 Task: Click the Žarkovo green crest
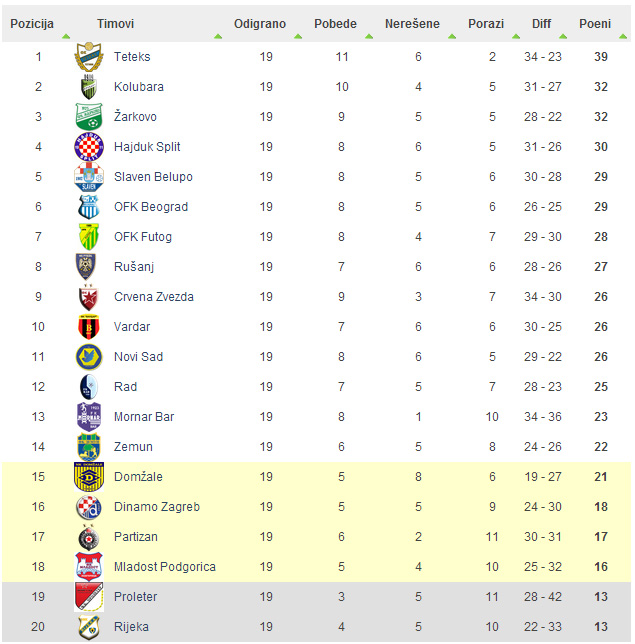point(89,117)
